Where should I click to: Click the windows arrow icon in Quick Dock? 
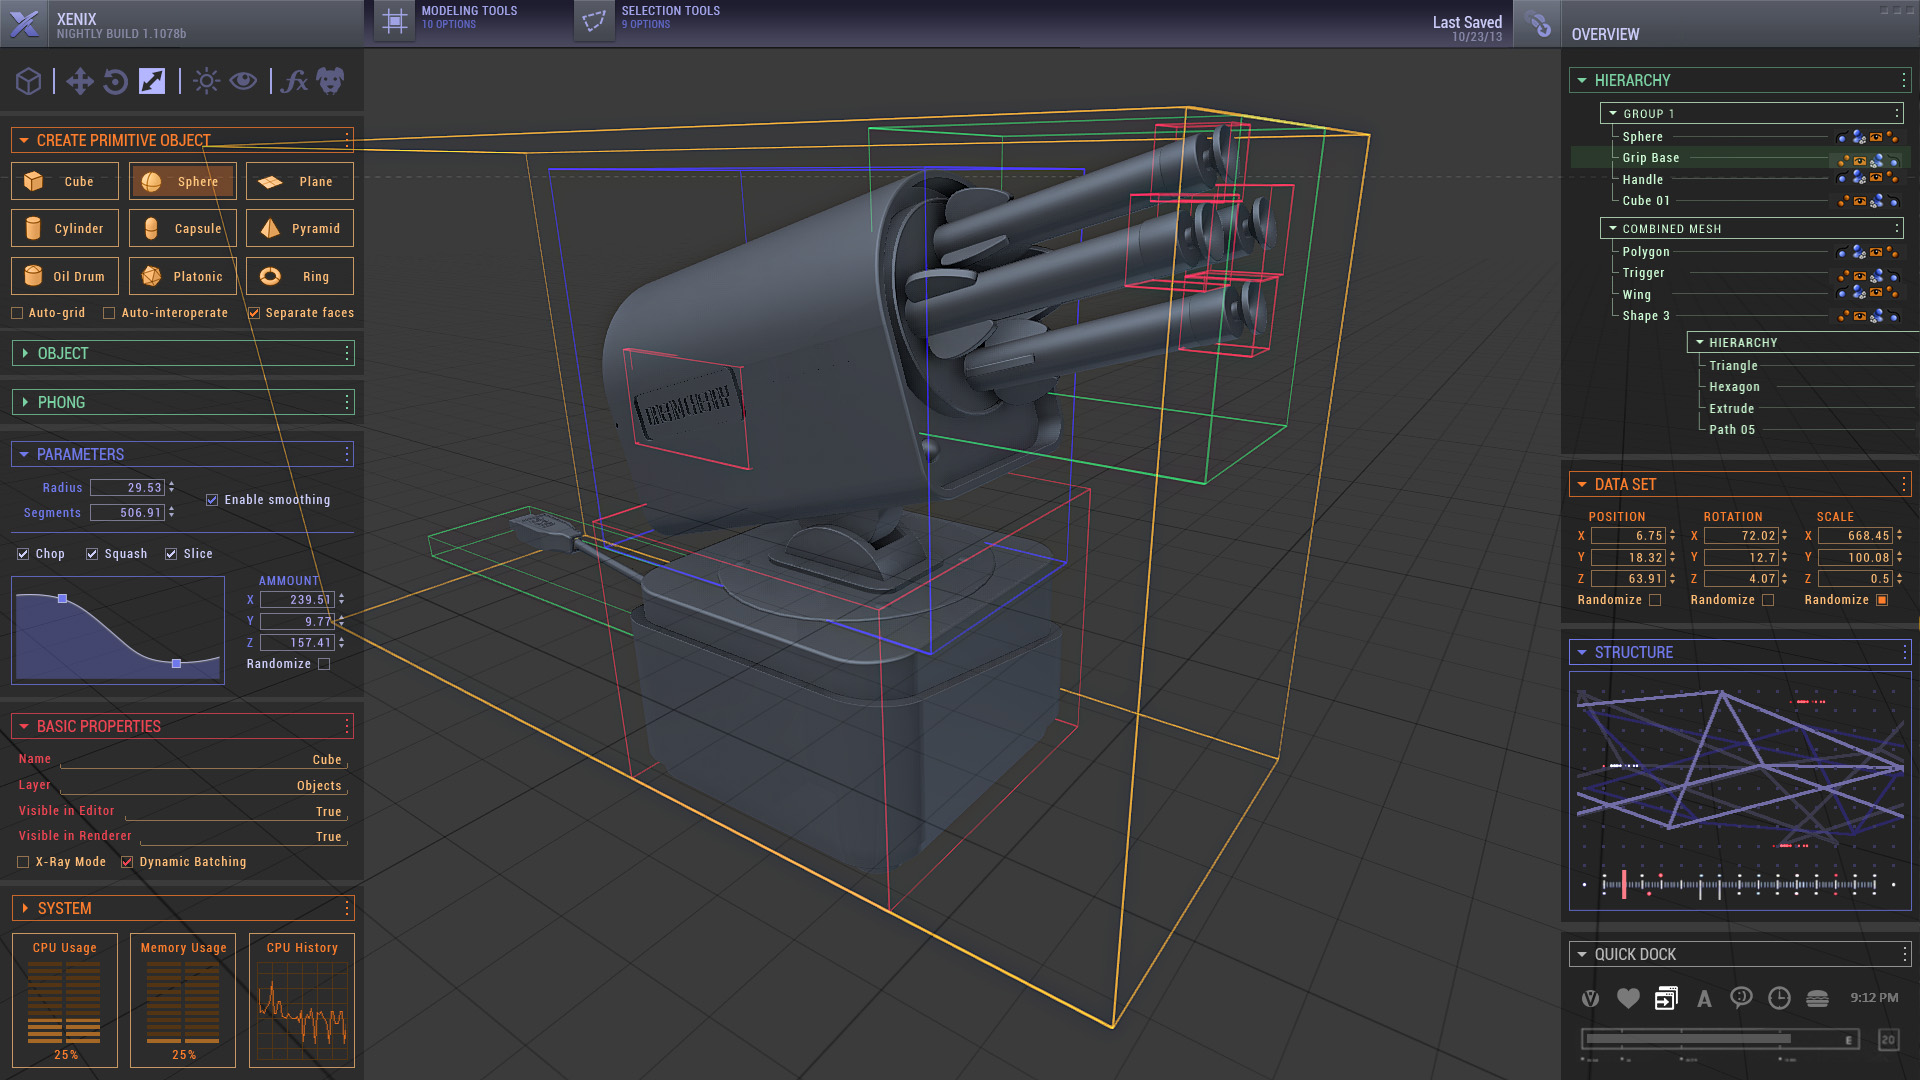click(1666, 998)
